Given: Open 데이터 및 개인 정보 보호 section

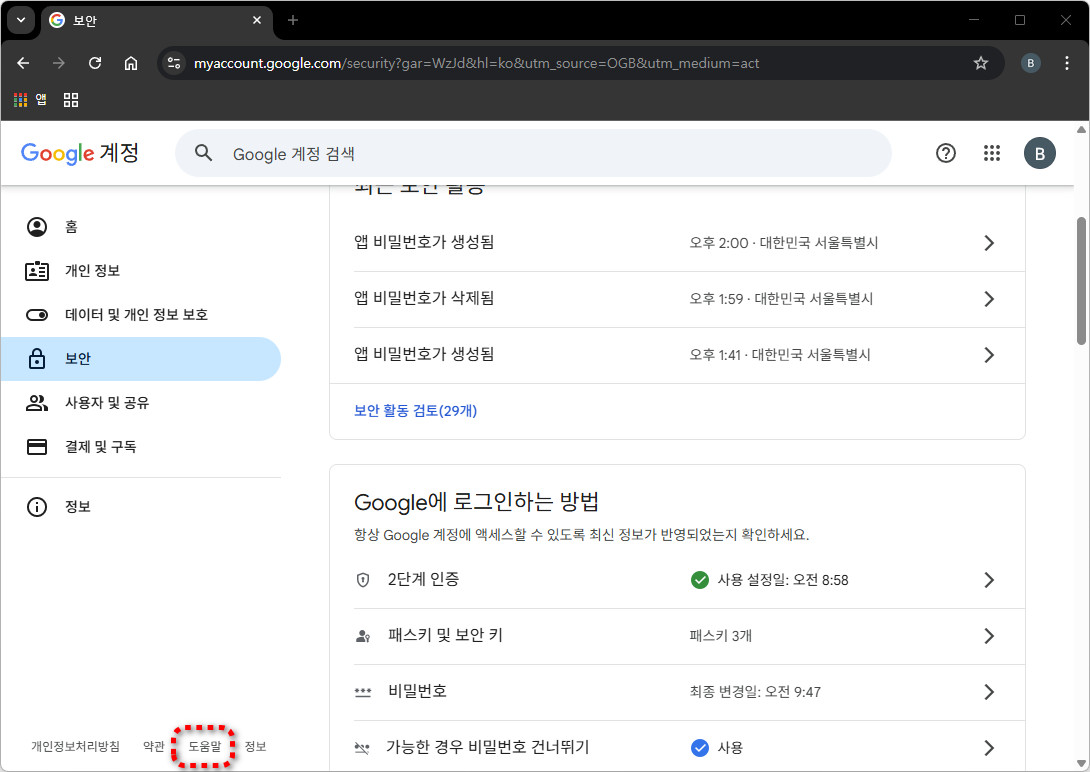Looking at the screenshot, I should pos(140,315).
